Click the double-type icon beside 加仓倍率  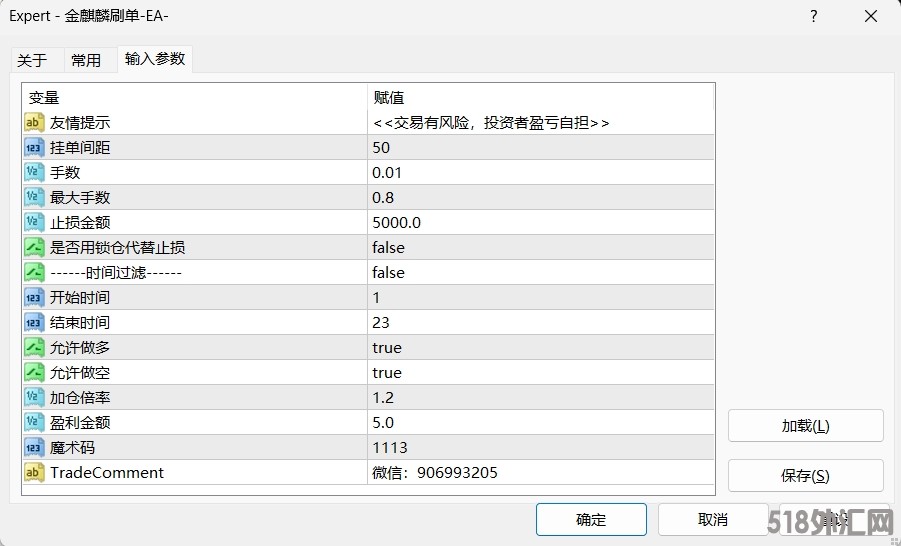(34, 398)
